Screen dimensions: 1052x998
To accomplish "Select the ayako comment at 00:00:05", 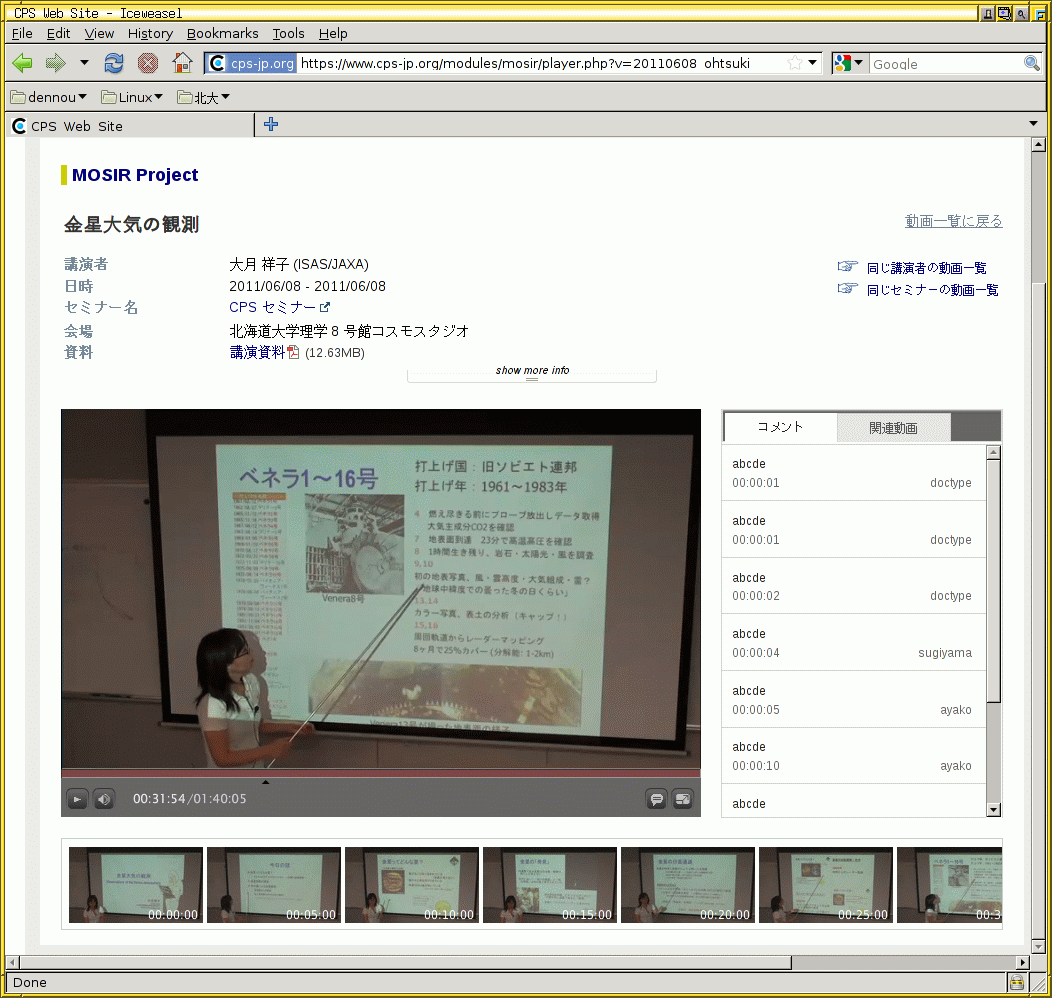I will coord(853,700).
